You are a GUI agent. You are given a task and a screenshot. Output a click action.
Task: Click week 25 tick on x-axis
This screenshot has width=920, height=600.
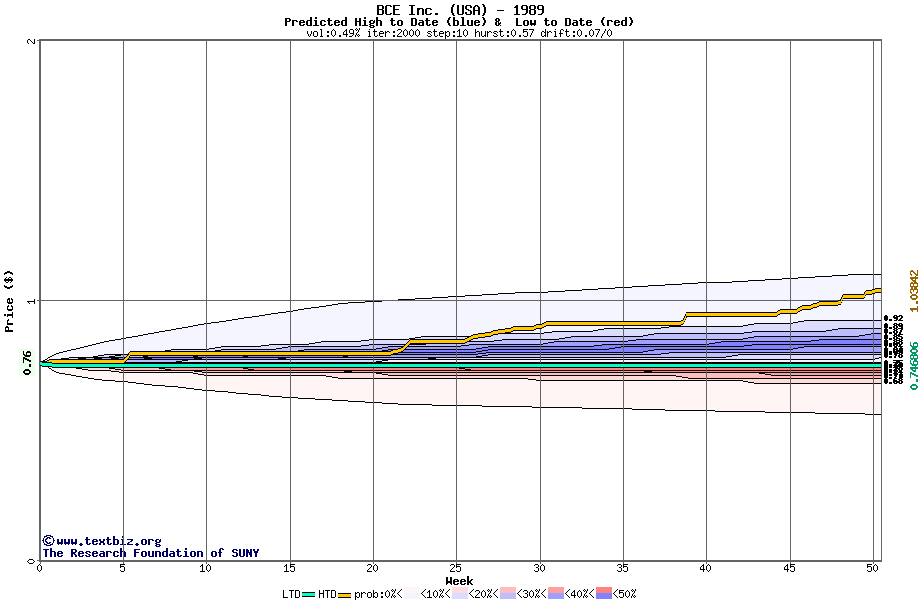tap(456, 568)
